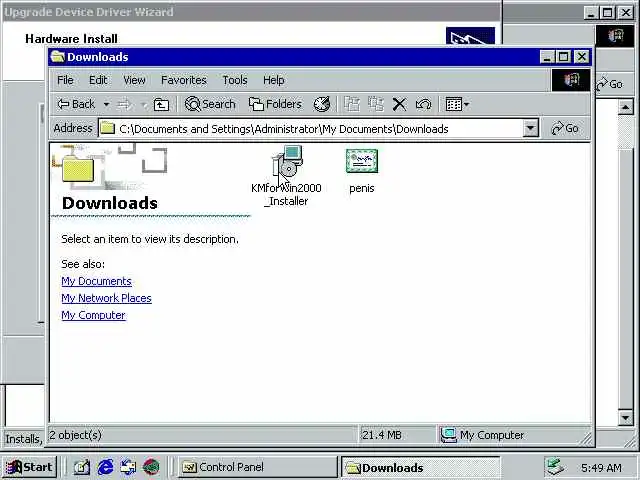
Task: Open the My Computer link
Action: point(93,315)
